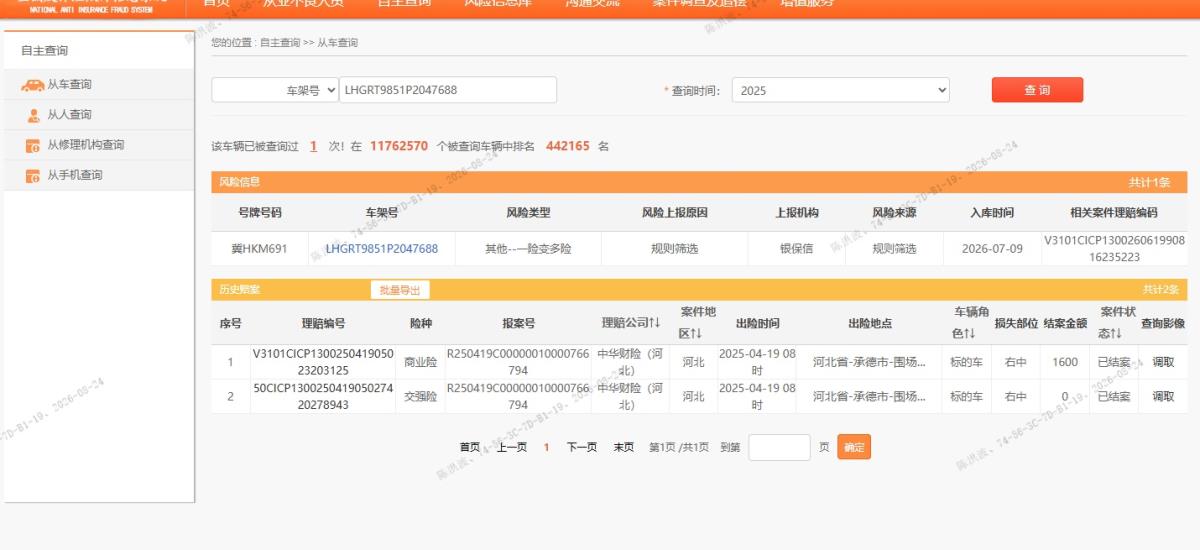This screenshot has height=550, width=1200.
Task: Click 调取 for the 交强险 row
Action: coord(1163,396)
